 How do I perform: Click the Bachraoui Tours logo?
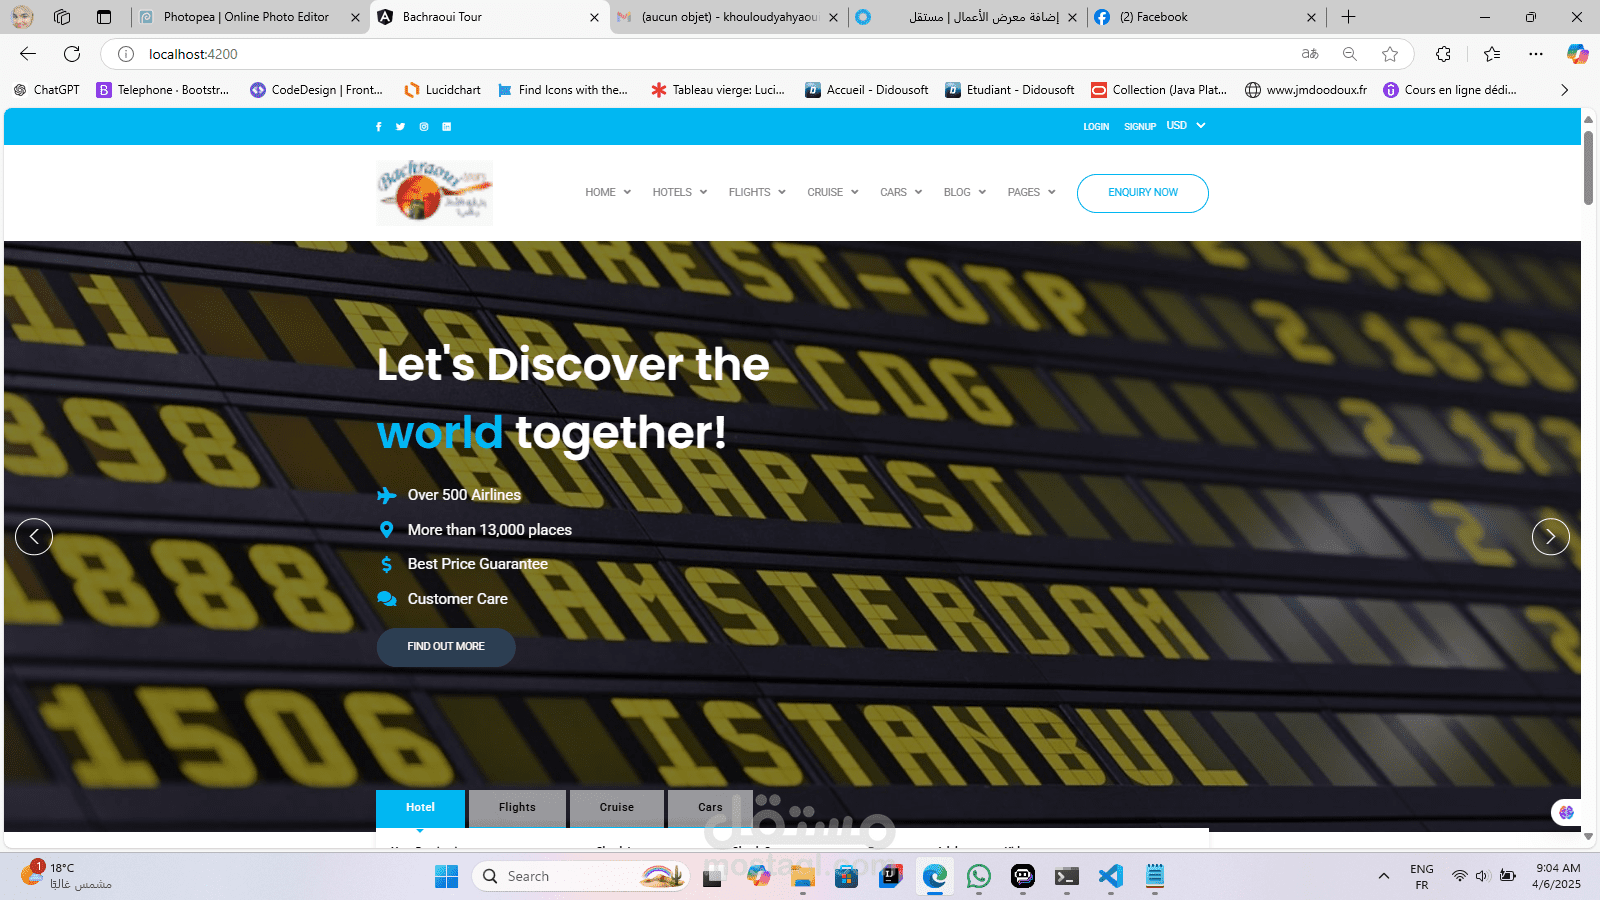coord(435,192)
